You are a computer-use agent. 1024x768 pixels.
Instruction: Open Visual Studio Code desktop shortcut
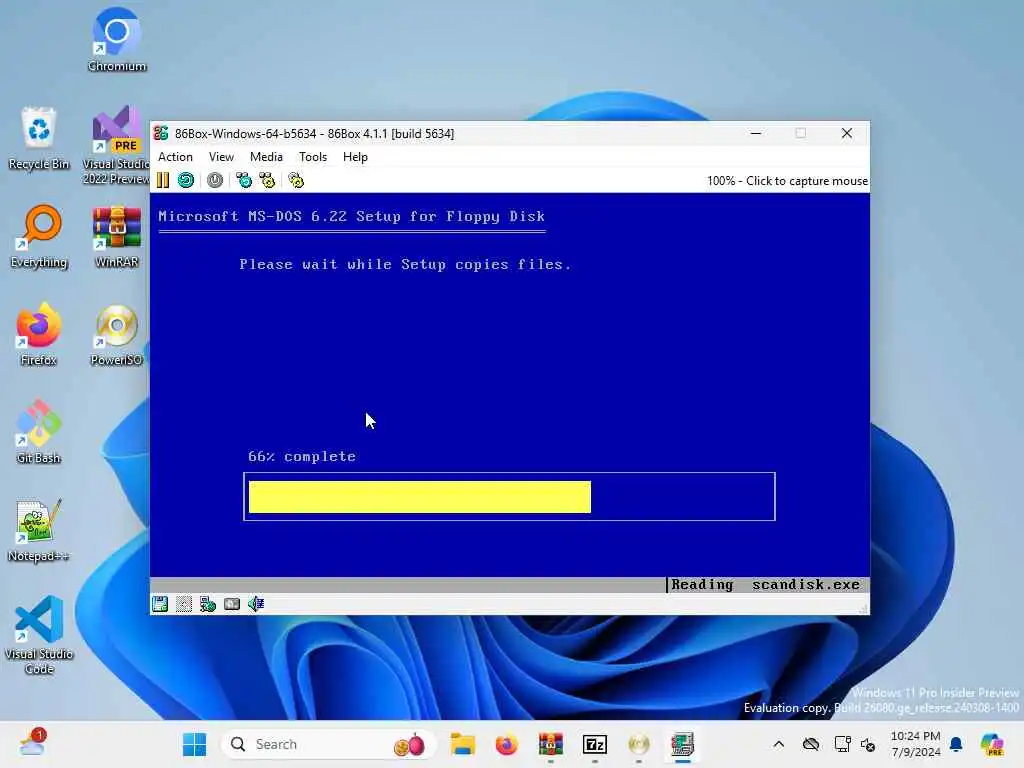click(x=39, y=635)
